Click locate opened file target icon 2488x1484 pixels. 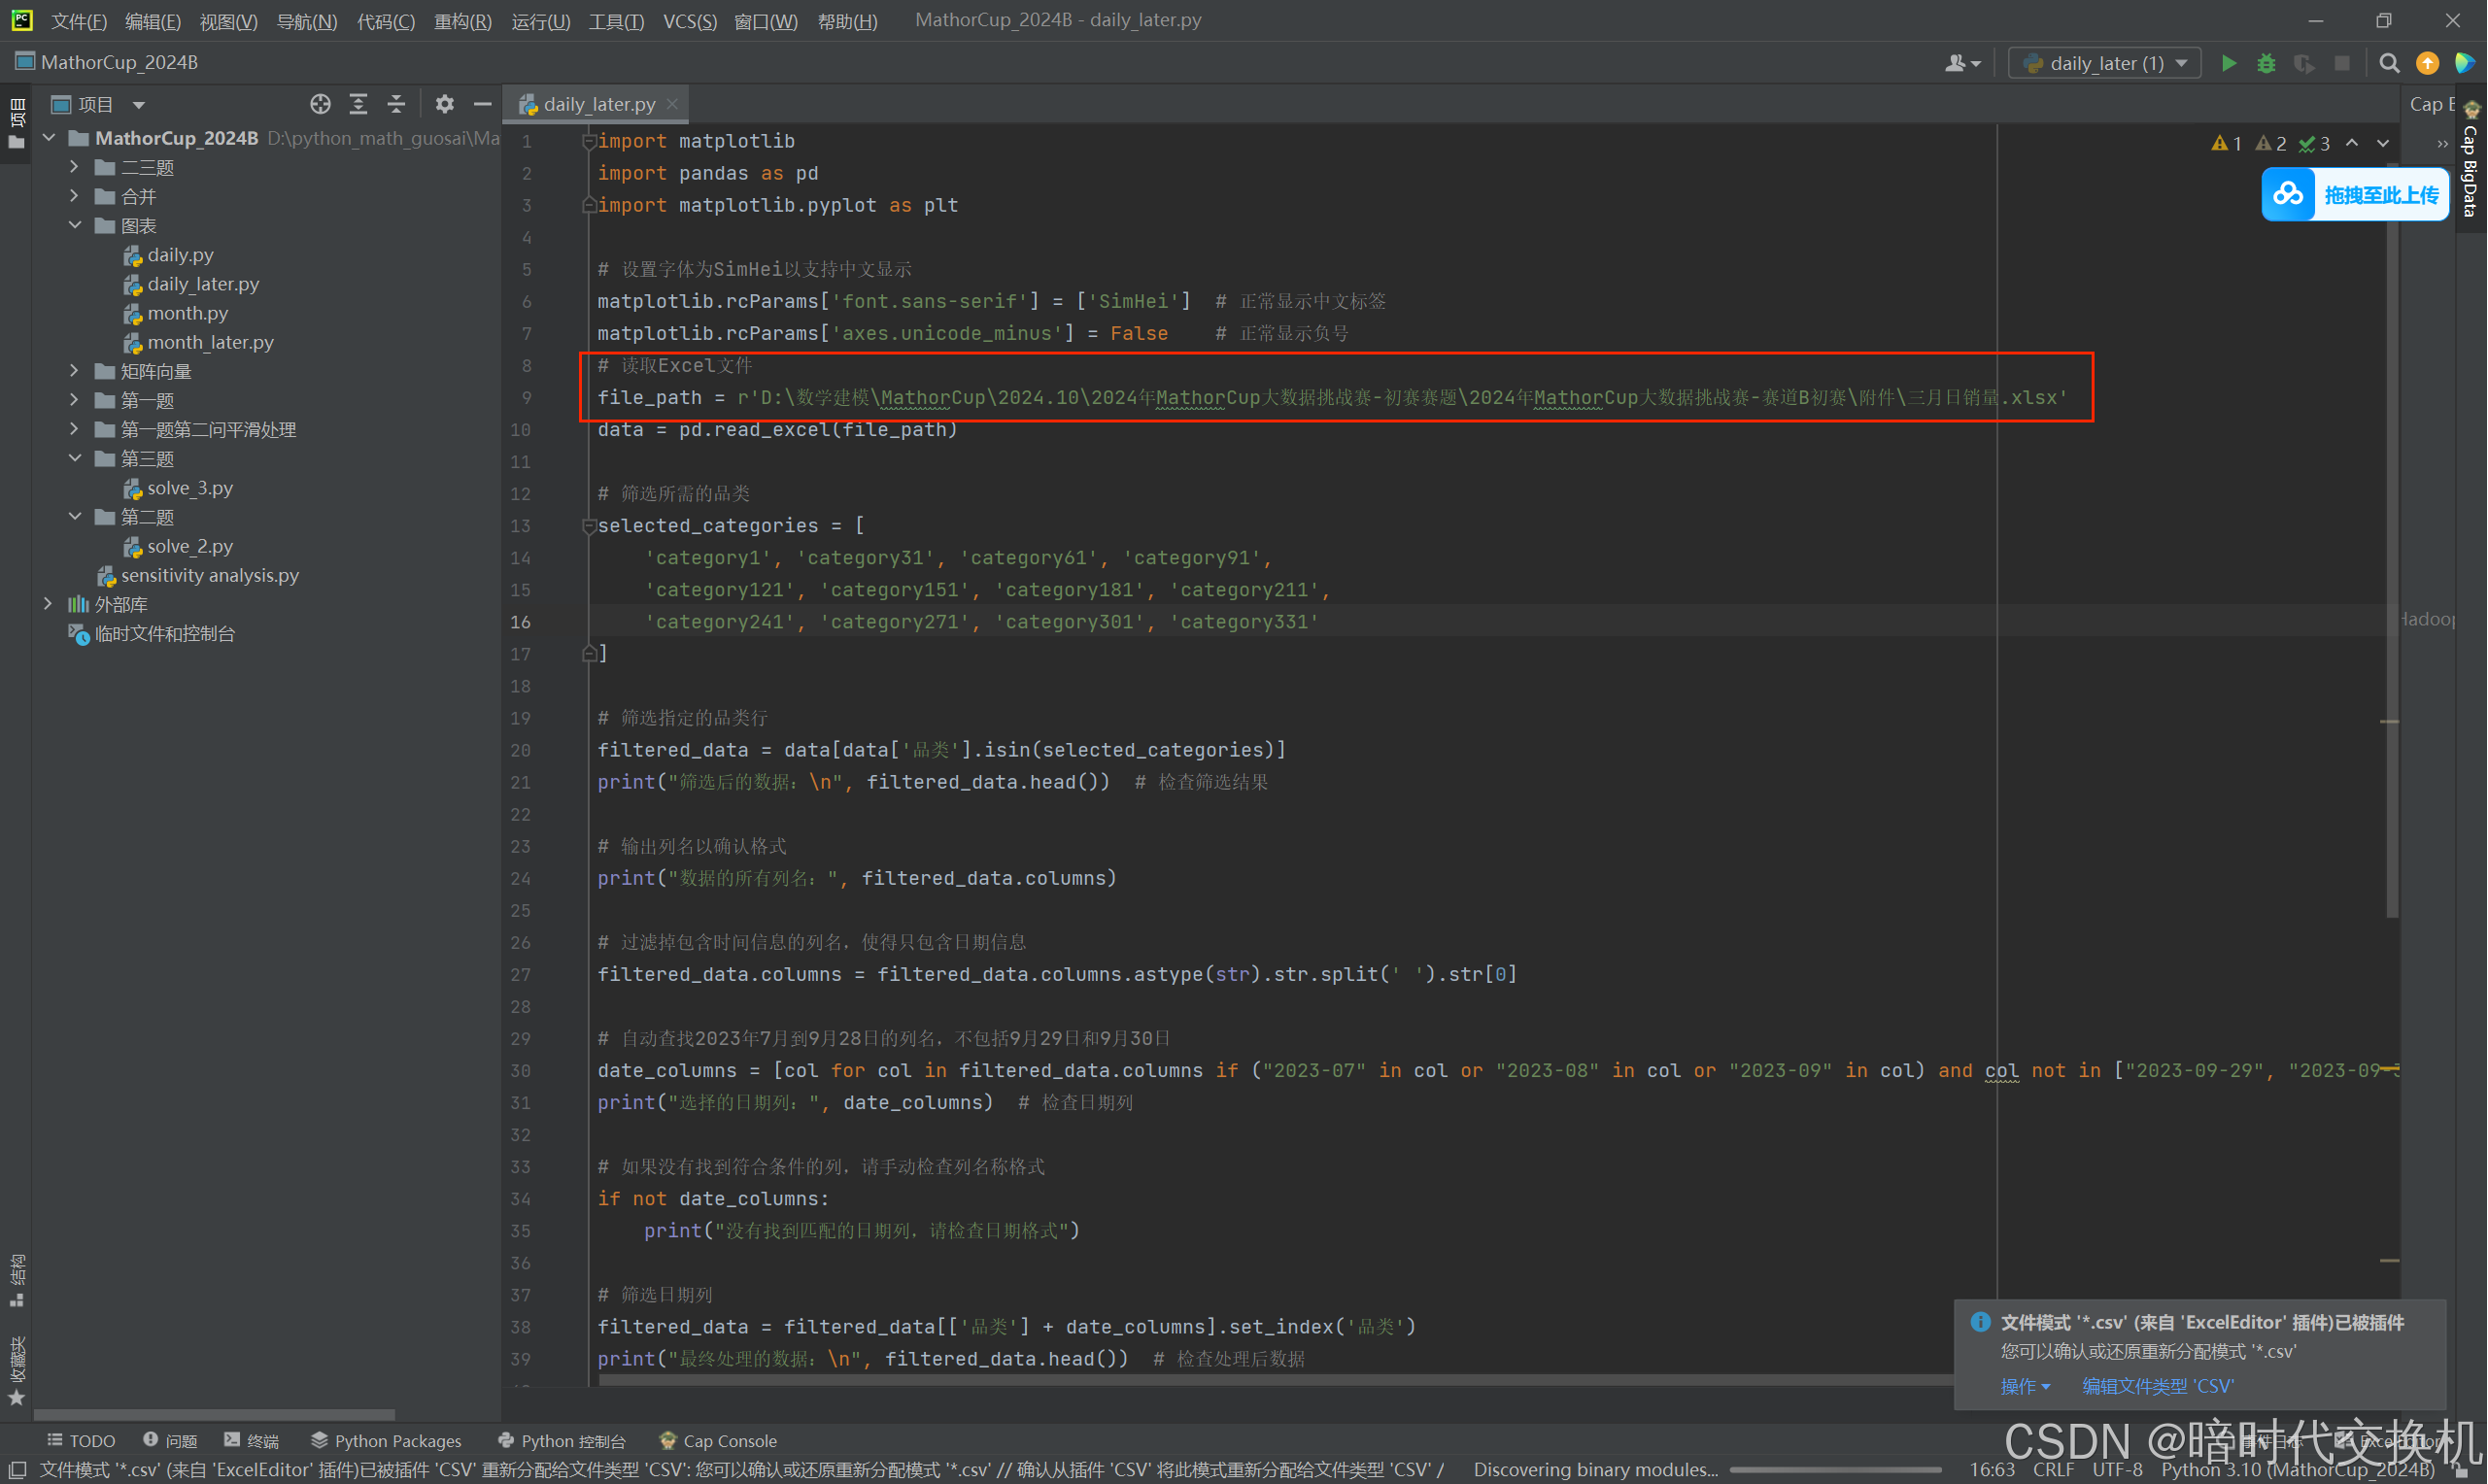(320, 104)
